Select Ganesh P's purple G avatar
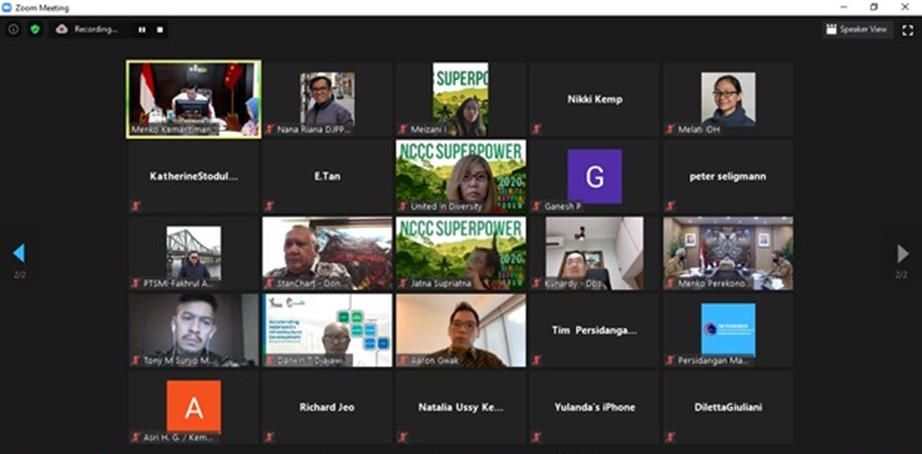 tap(594, 176)
